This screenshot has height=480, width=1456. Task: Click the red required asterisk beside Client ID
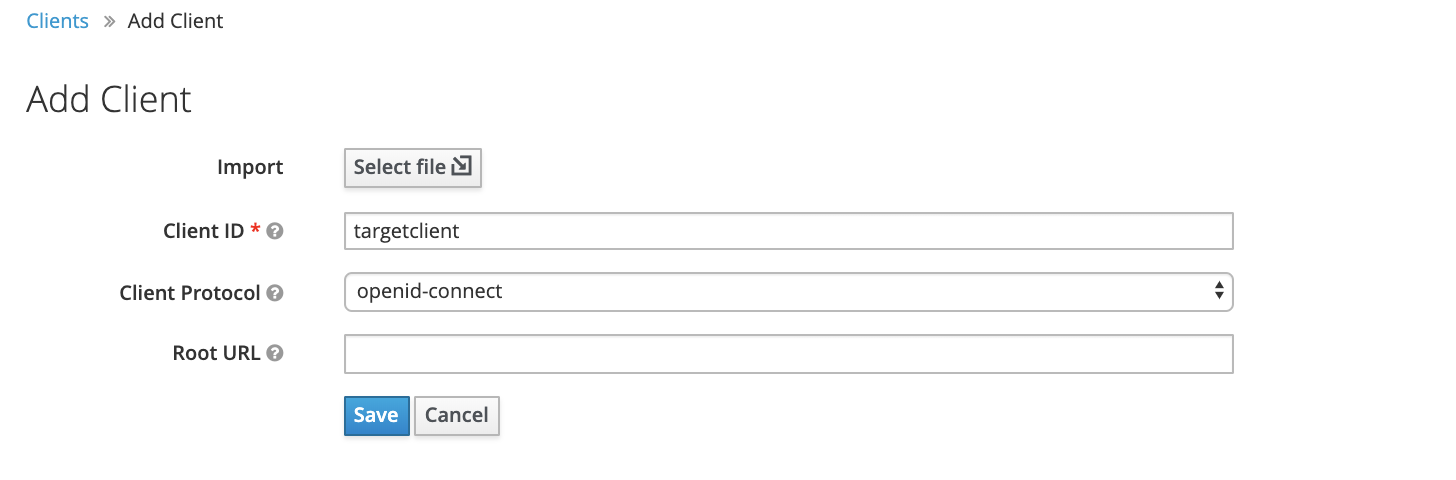[x=255, y=230]
